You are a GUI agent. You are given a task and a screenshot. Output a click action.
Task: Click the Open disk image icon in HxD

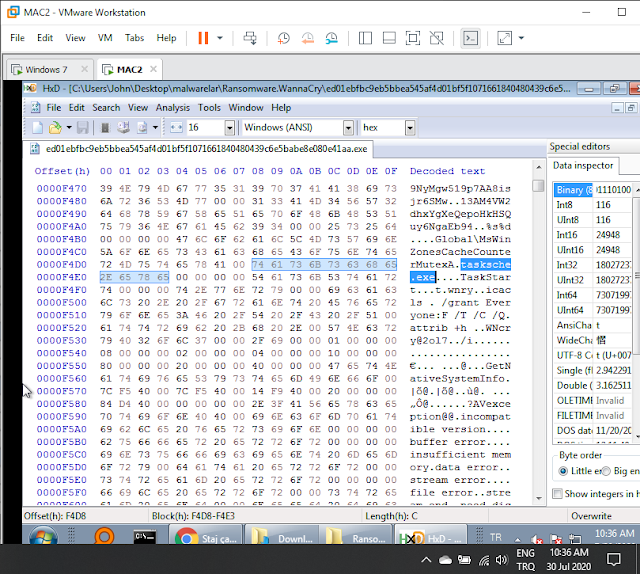point(142,127)
